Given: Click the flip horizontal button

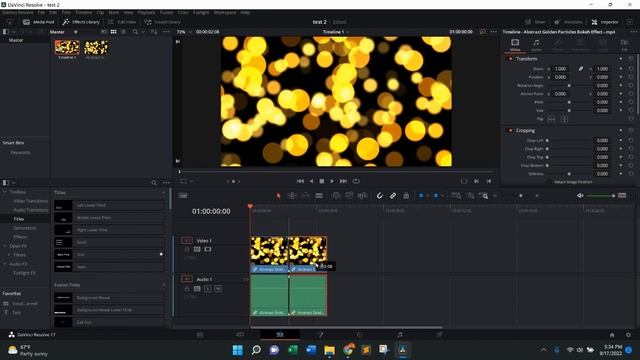Looking at the screenshot, I should [551, 119].
